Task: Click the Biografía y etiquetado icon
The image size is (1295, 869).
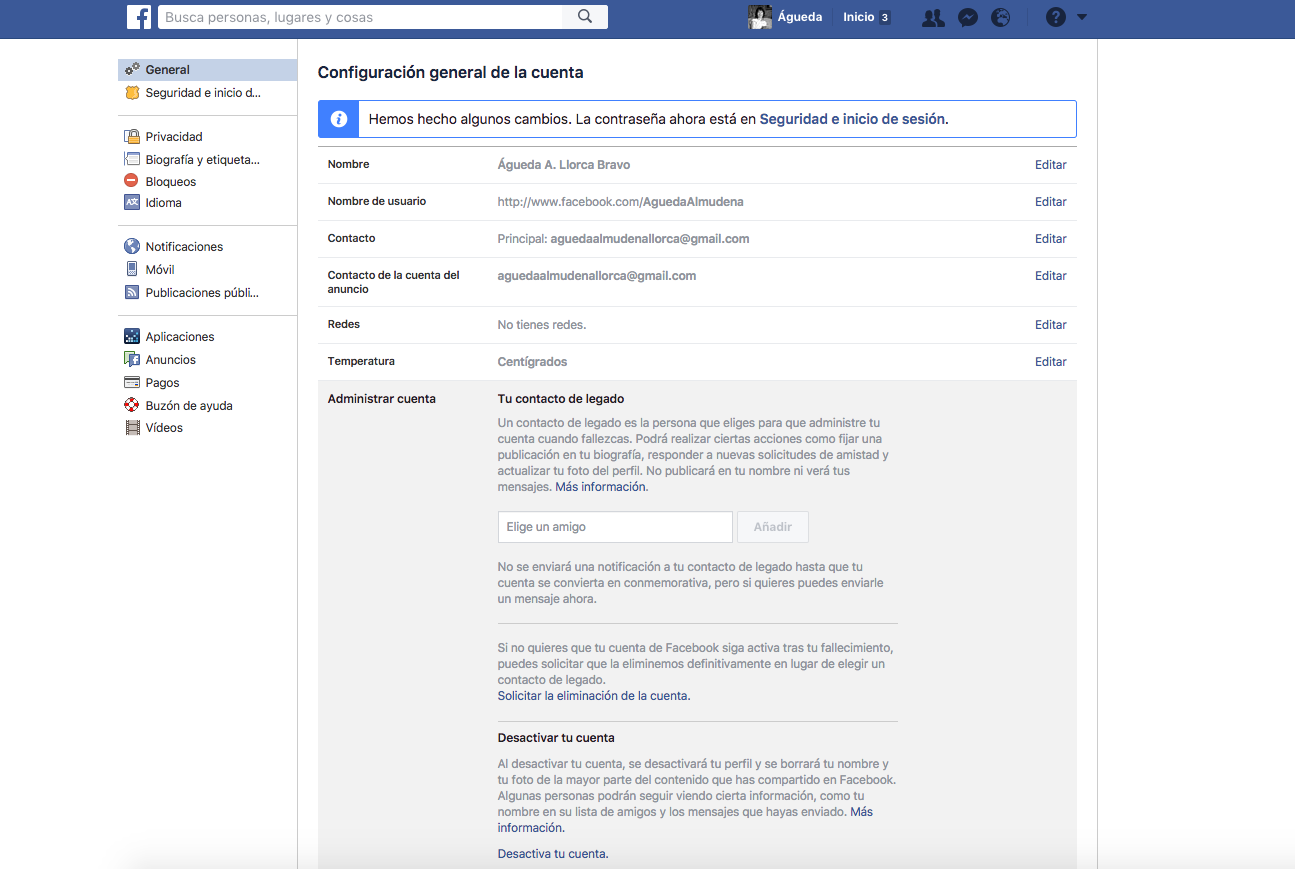Action: (x=132, y=159)
